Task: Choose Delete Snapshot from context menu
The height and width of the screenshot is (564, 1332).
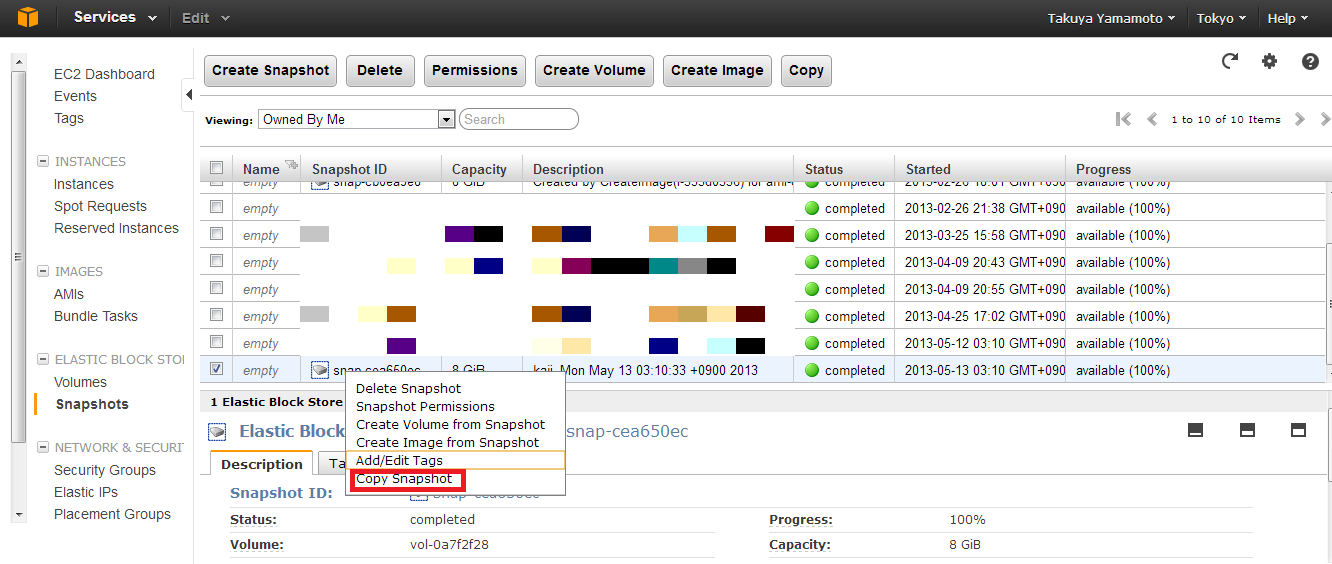Action: [408, 388]
